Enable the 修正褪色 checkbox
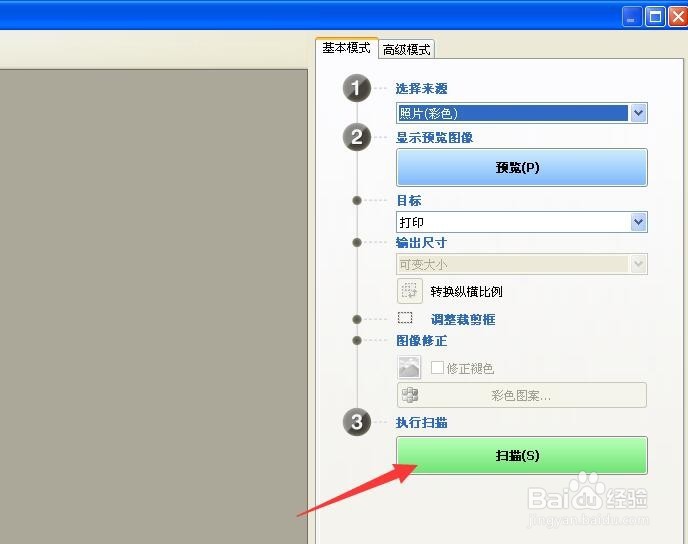This screenshot has width=688, height=544. point(437,367)
